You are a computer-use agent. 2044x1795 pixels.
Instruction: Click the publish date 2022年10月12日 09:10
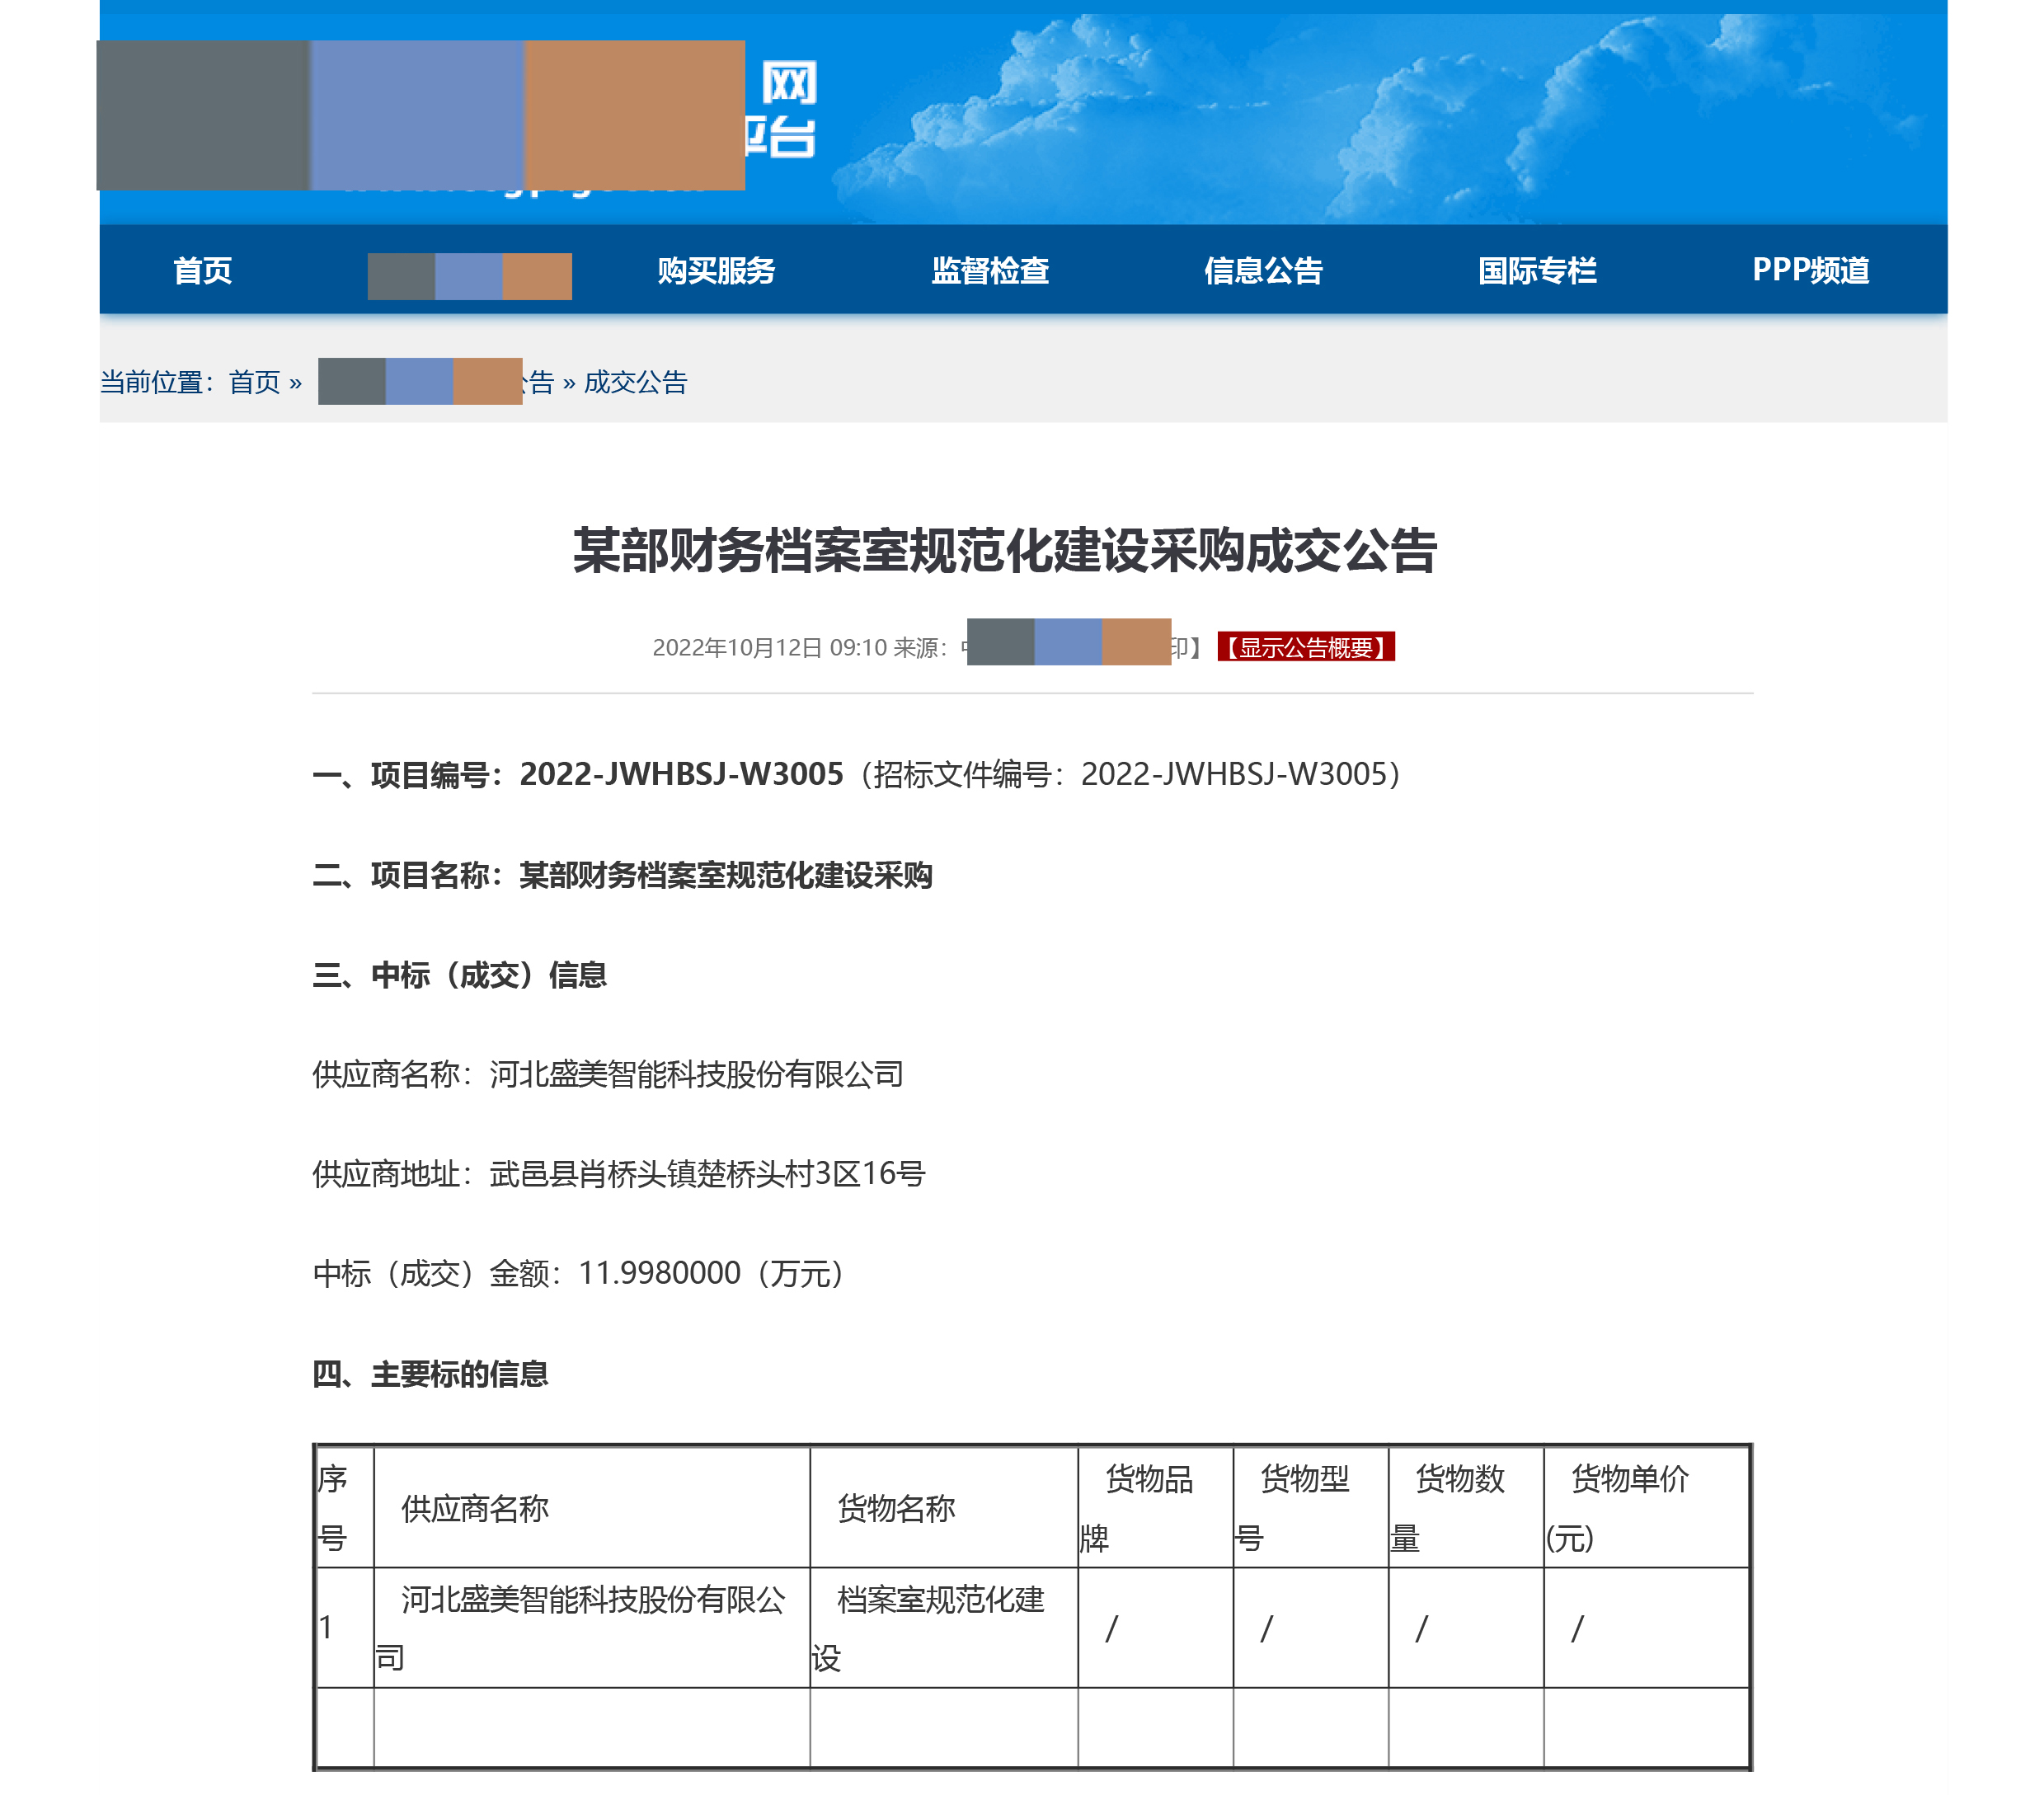(770, 648)
